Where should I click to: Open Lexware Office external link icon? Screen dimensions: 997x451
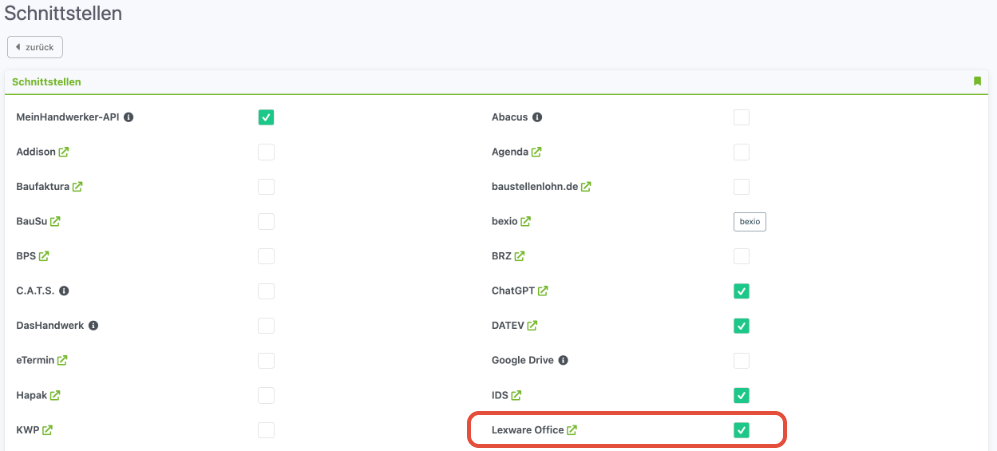[x=572, y=430]
